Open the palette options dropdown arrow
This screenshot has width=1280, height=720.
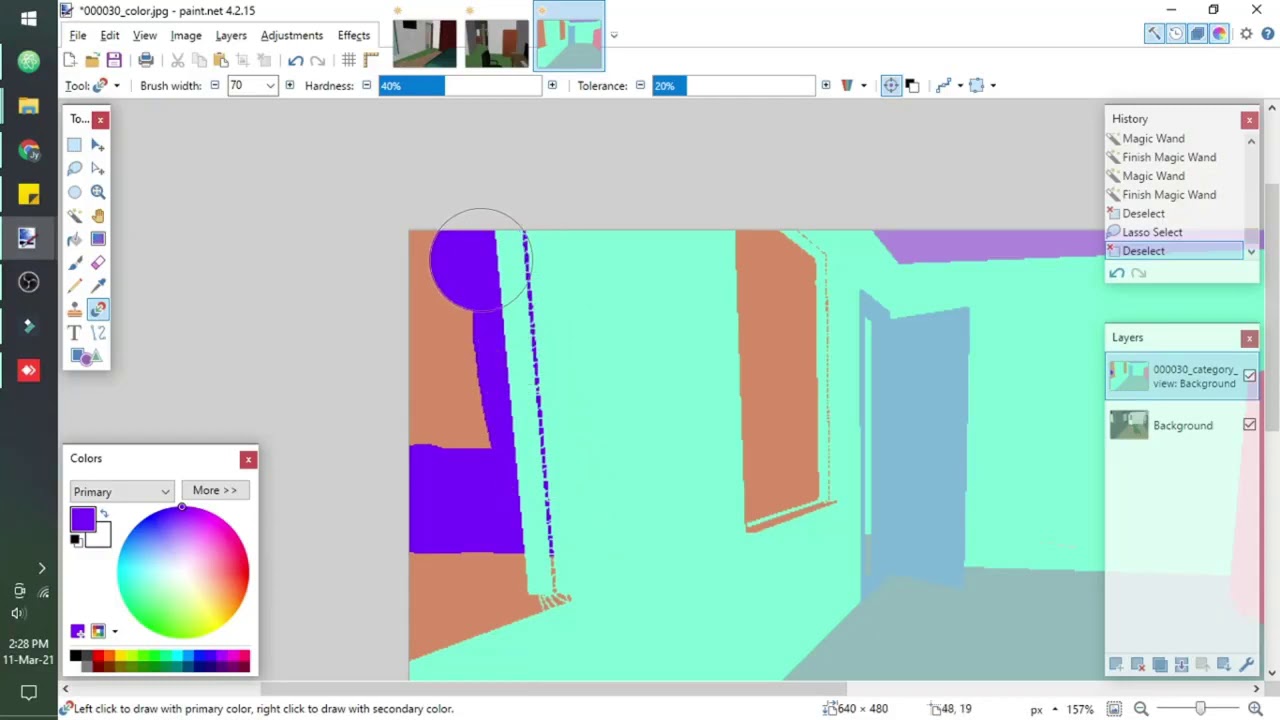[115, 631]
